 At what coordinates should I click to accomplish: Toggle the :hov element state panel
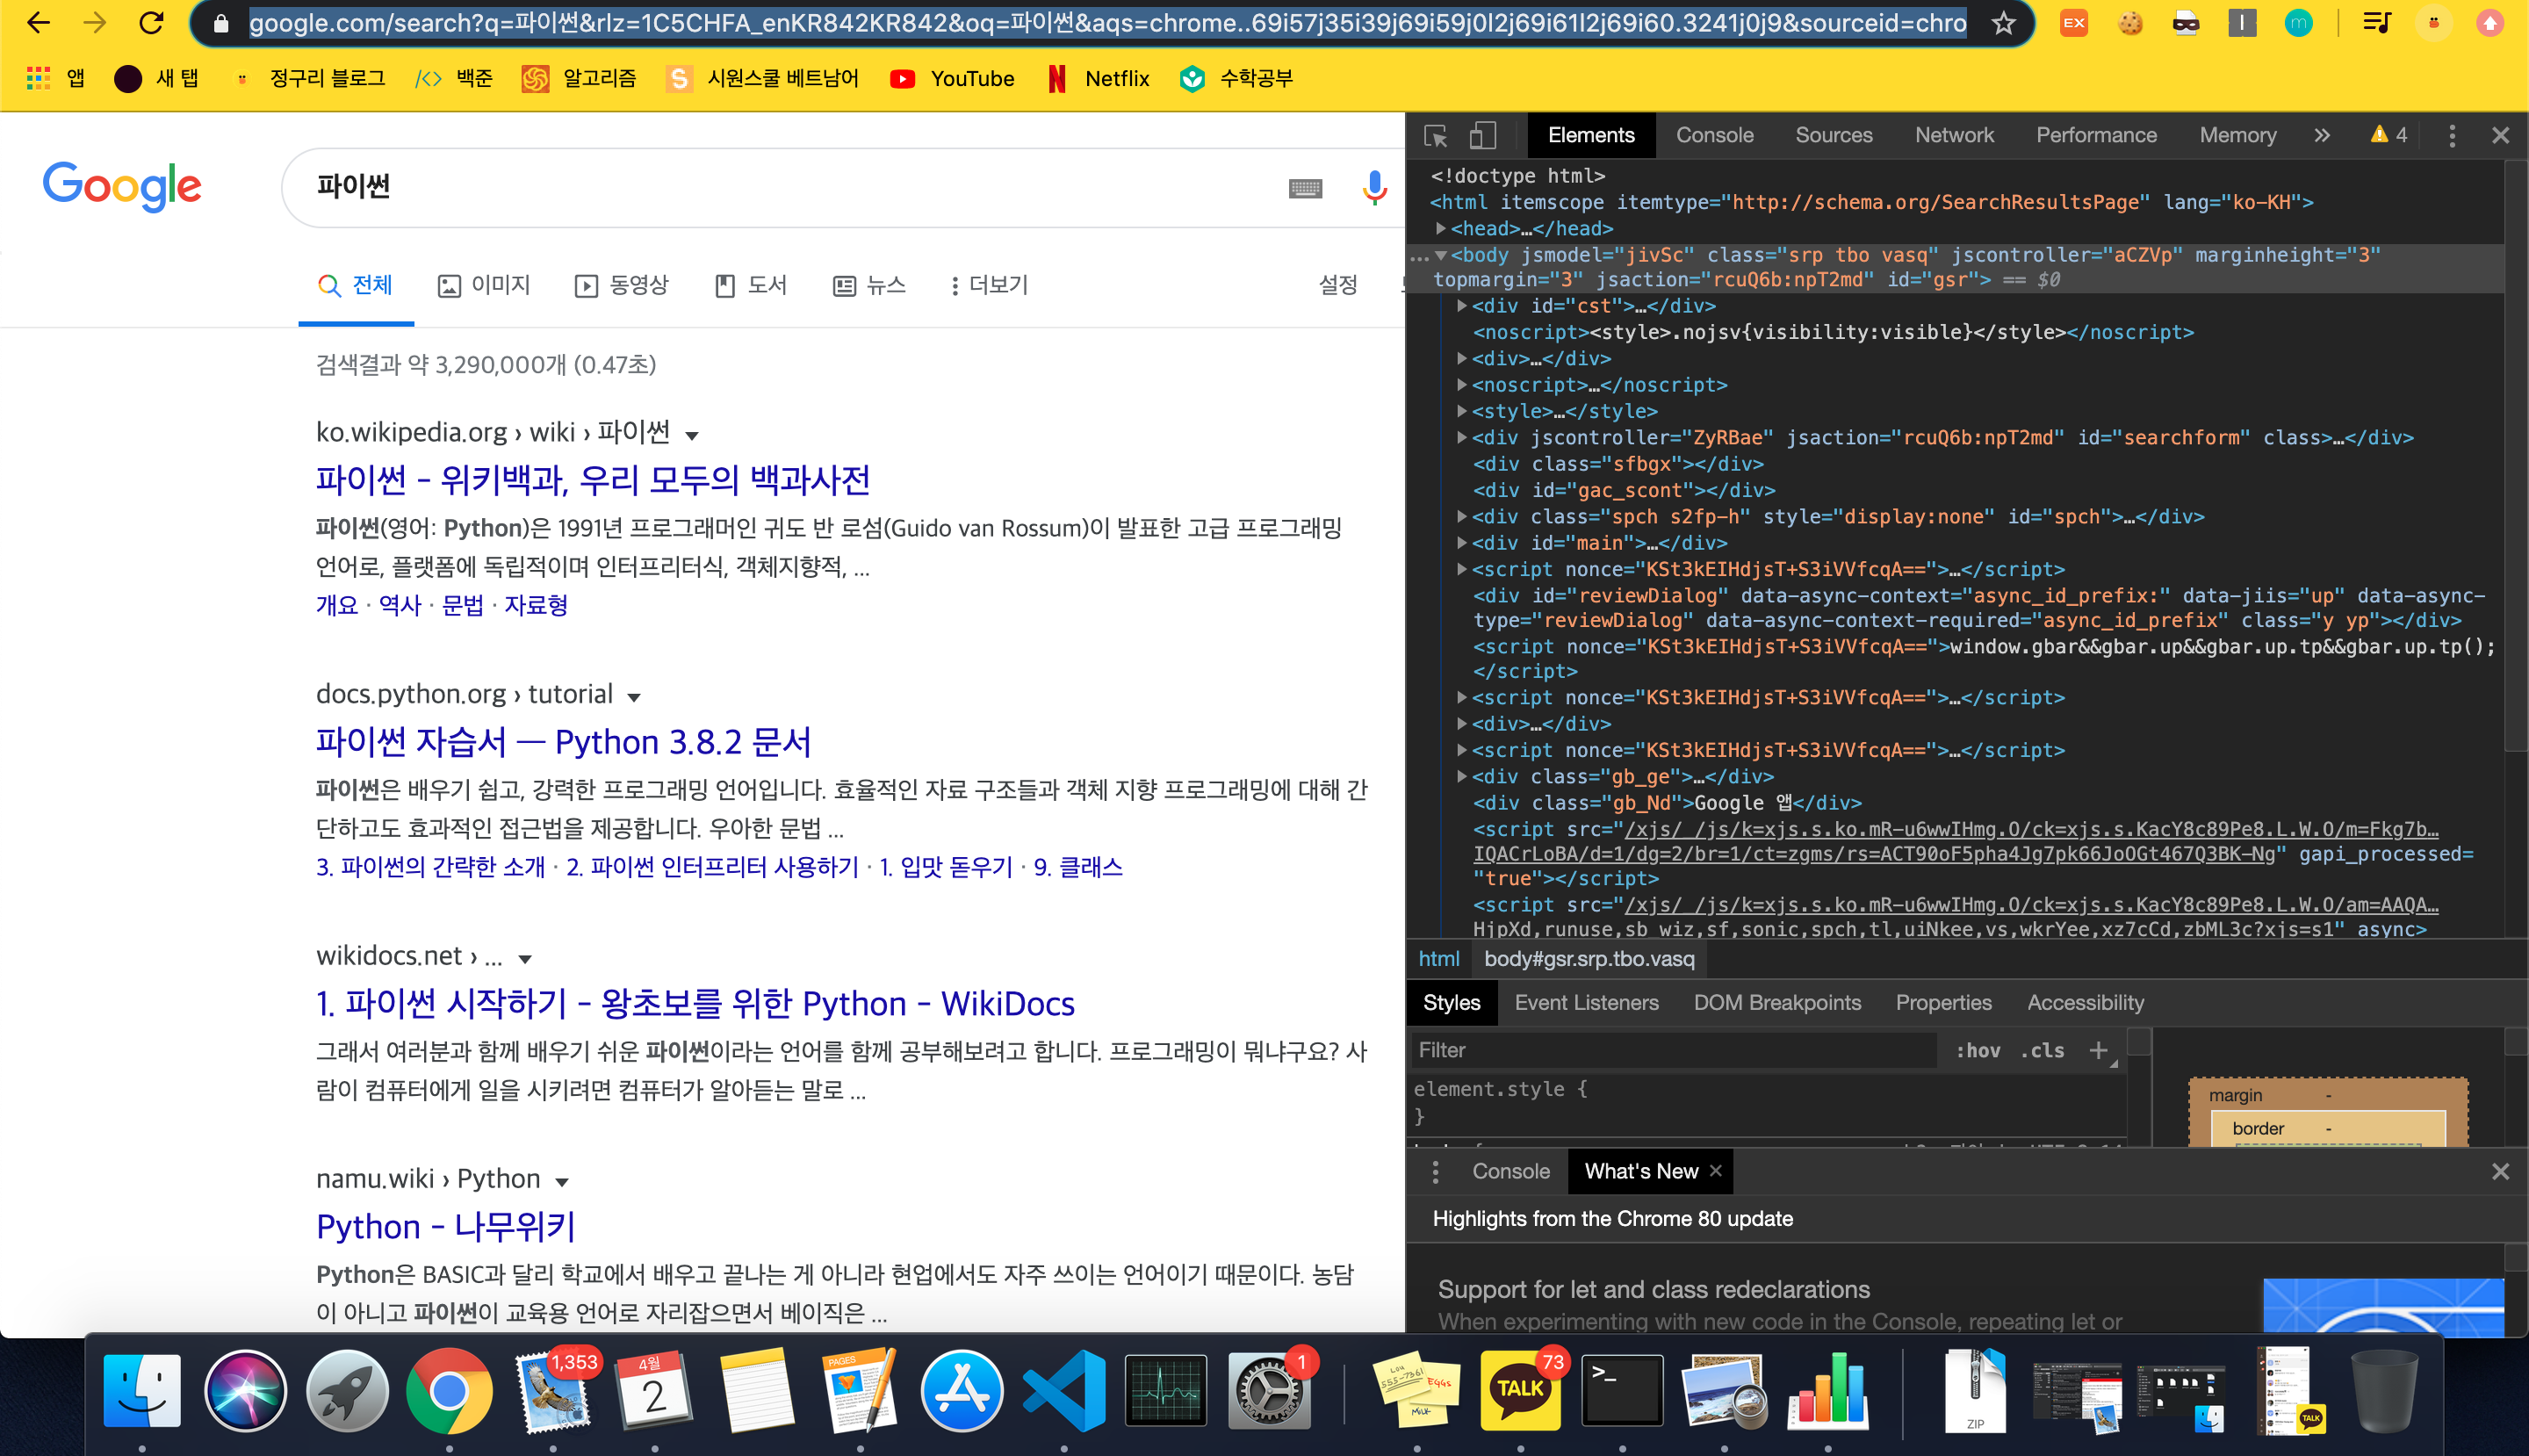(x=1977, y=1050)
